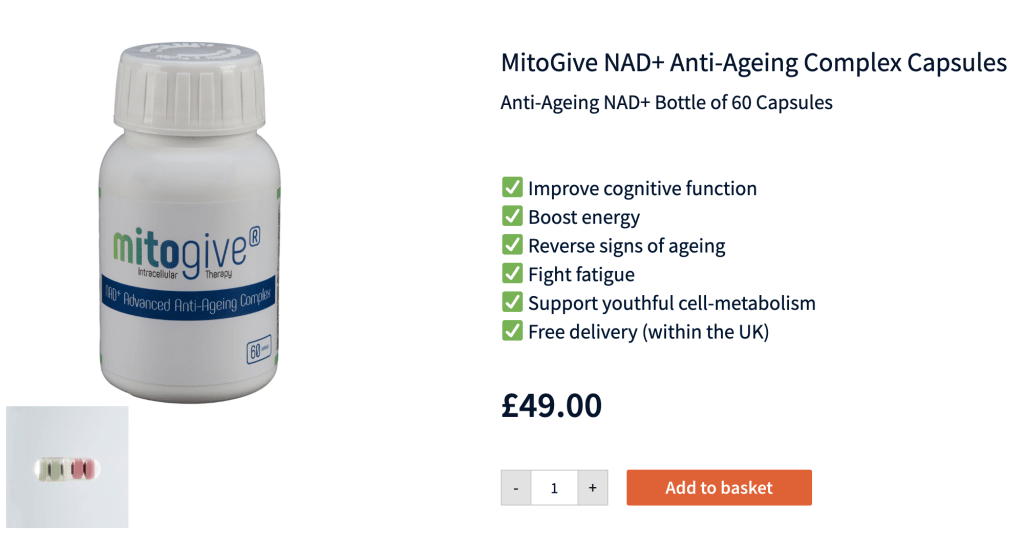Click the Add to basket button
Viewport: 1023px width, 546px height.
(x=719, y=487)
